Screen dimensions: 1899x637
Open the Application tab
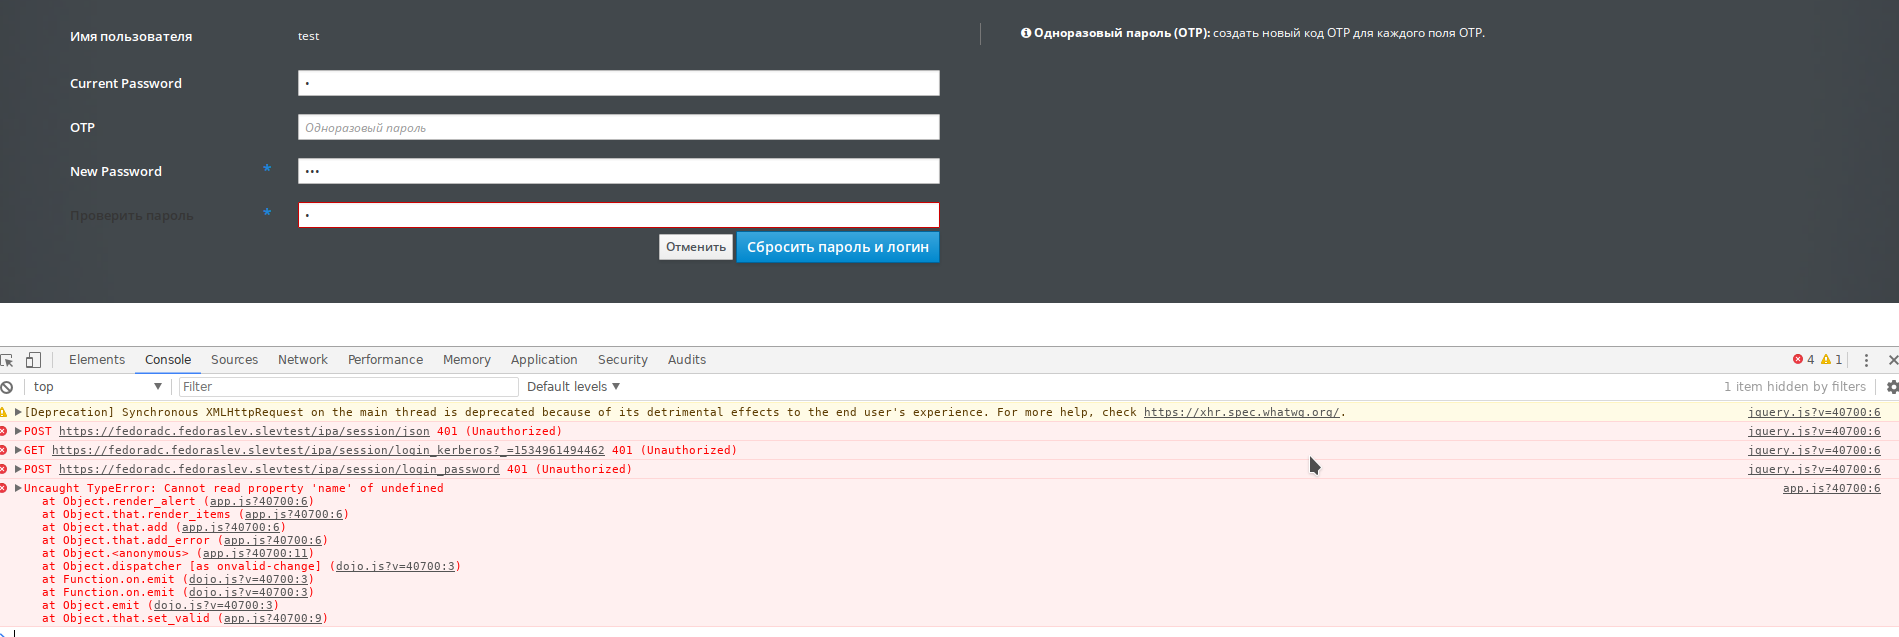click(544, 360)
